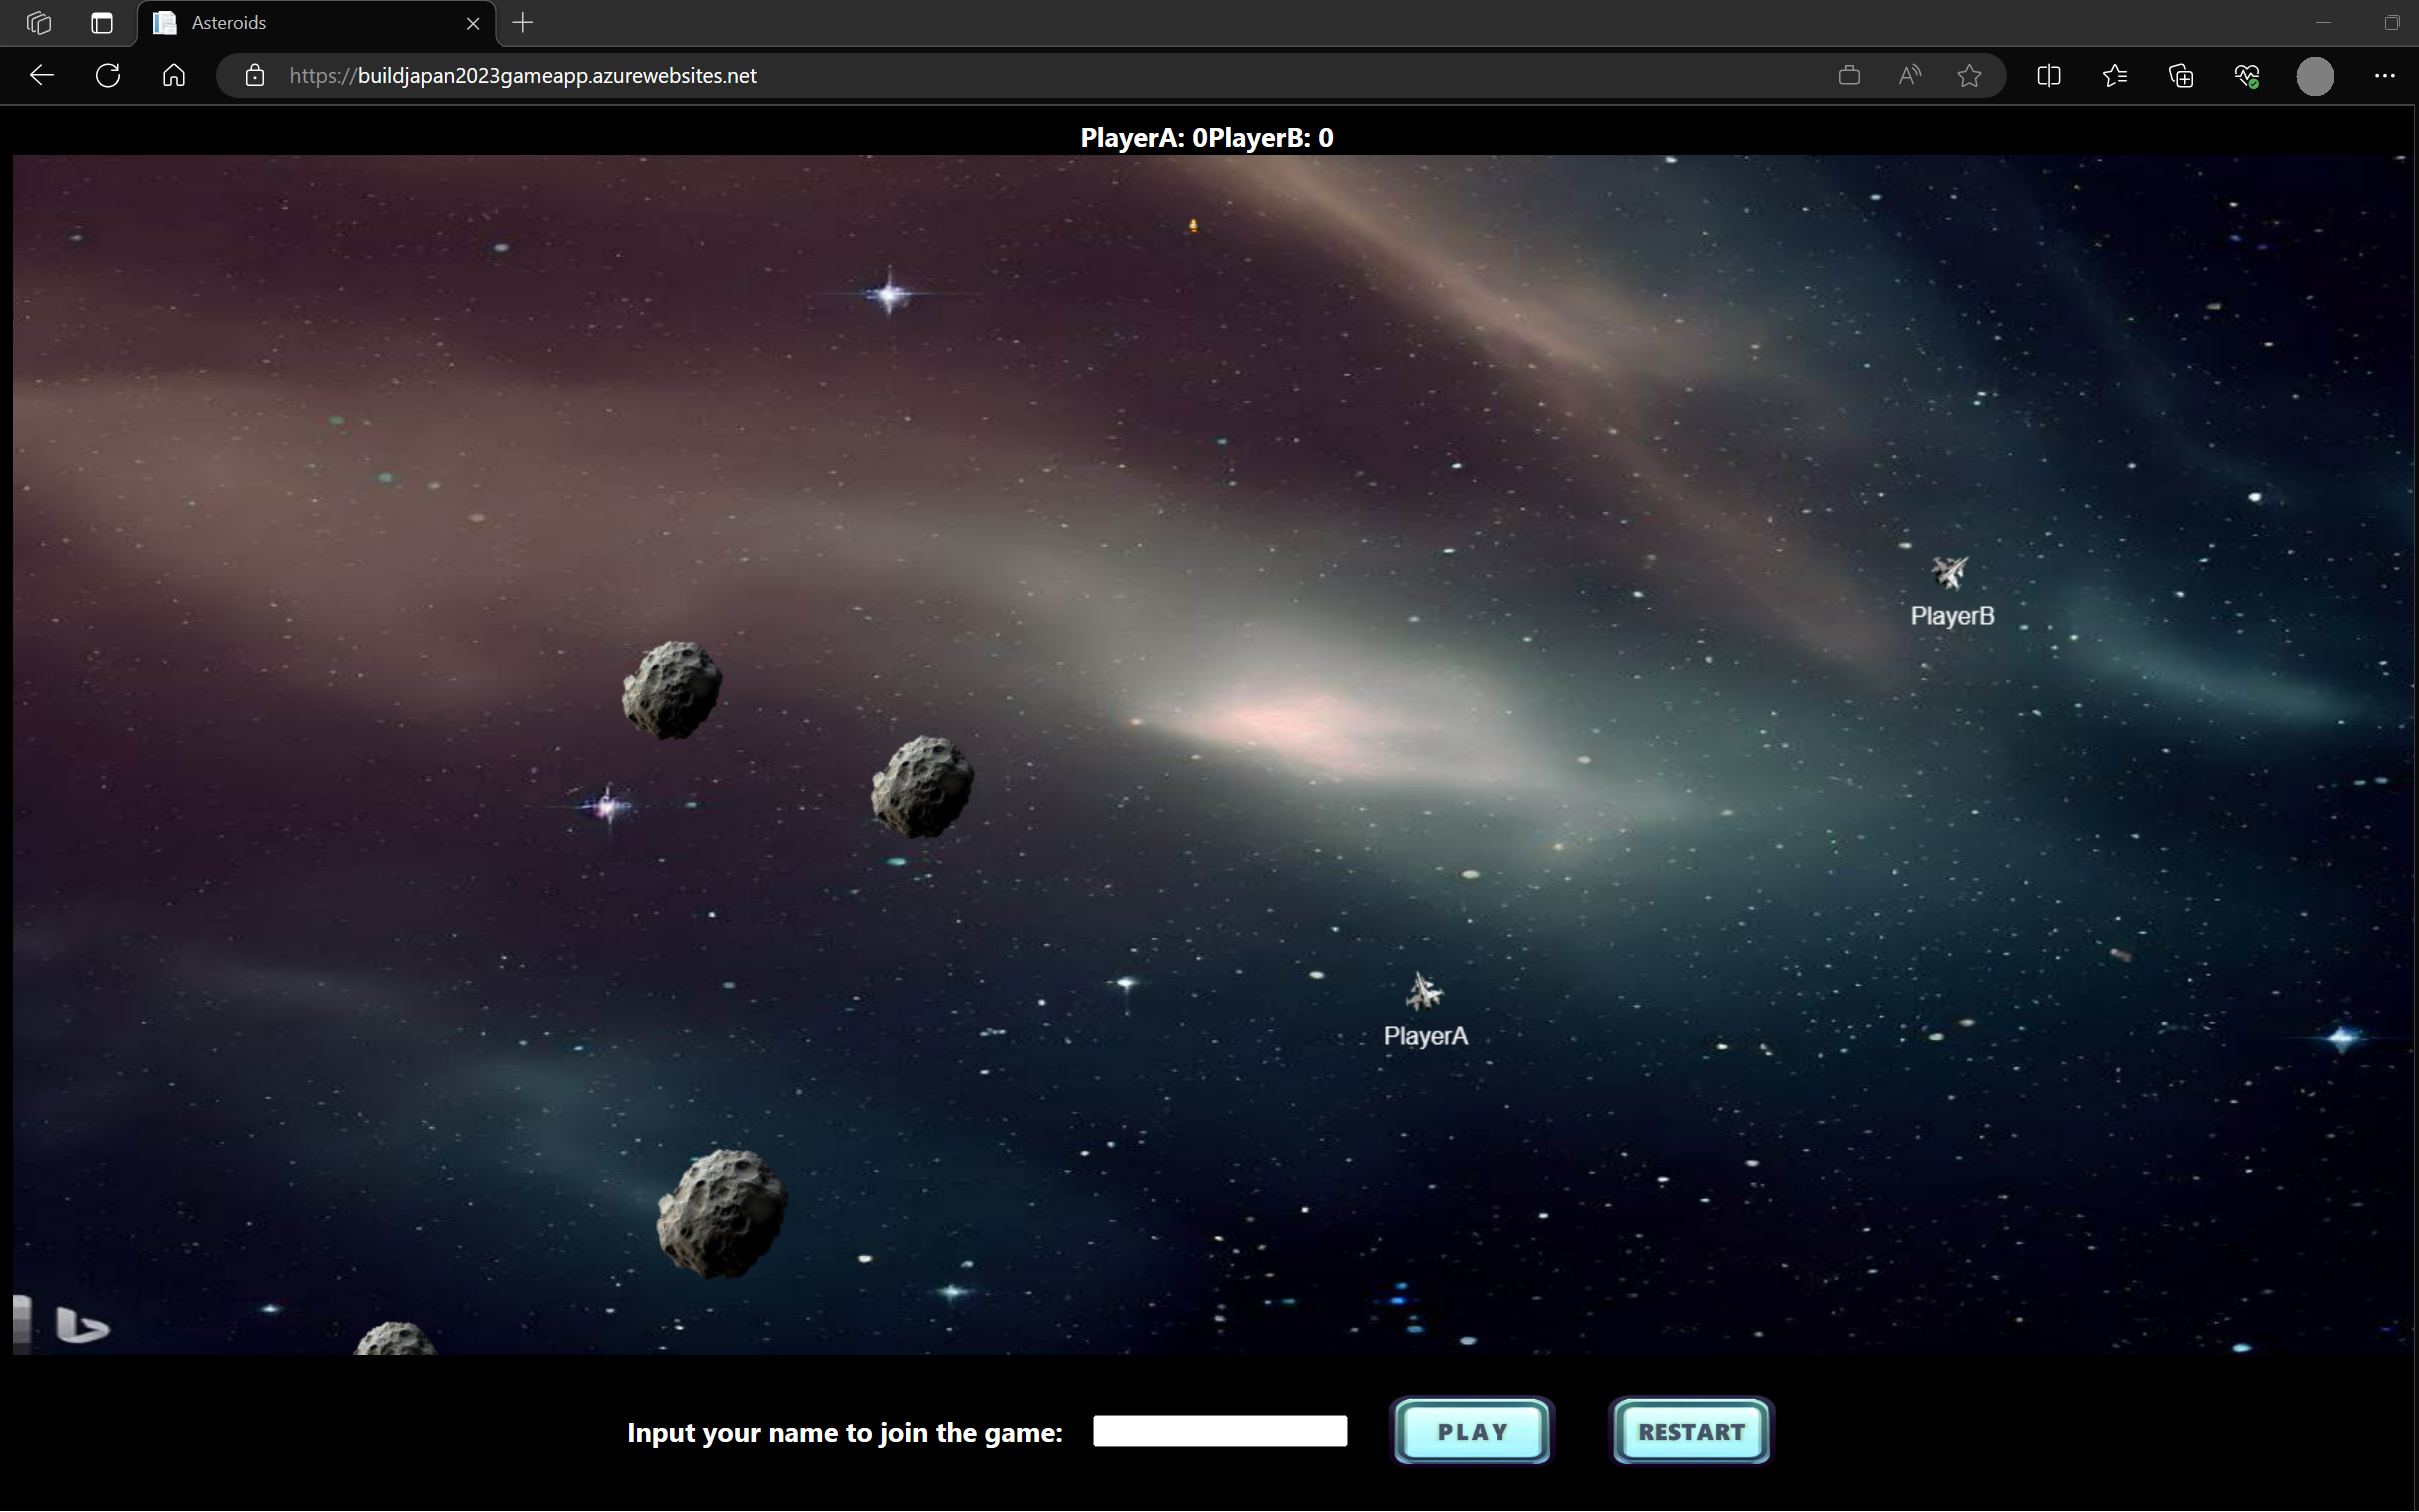
Task: Open tab actions menu button
Action: [102, 22]
